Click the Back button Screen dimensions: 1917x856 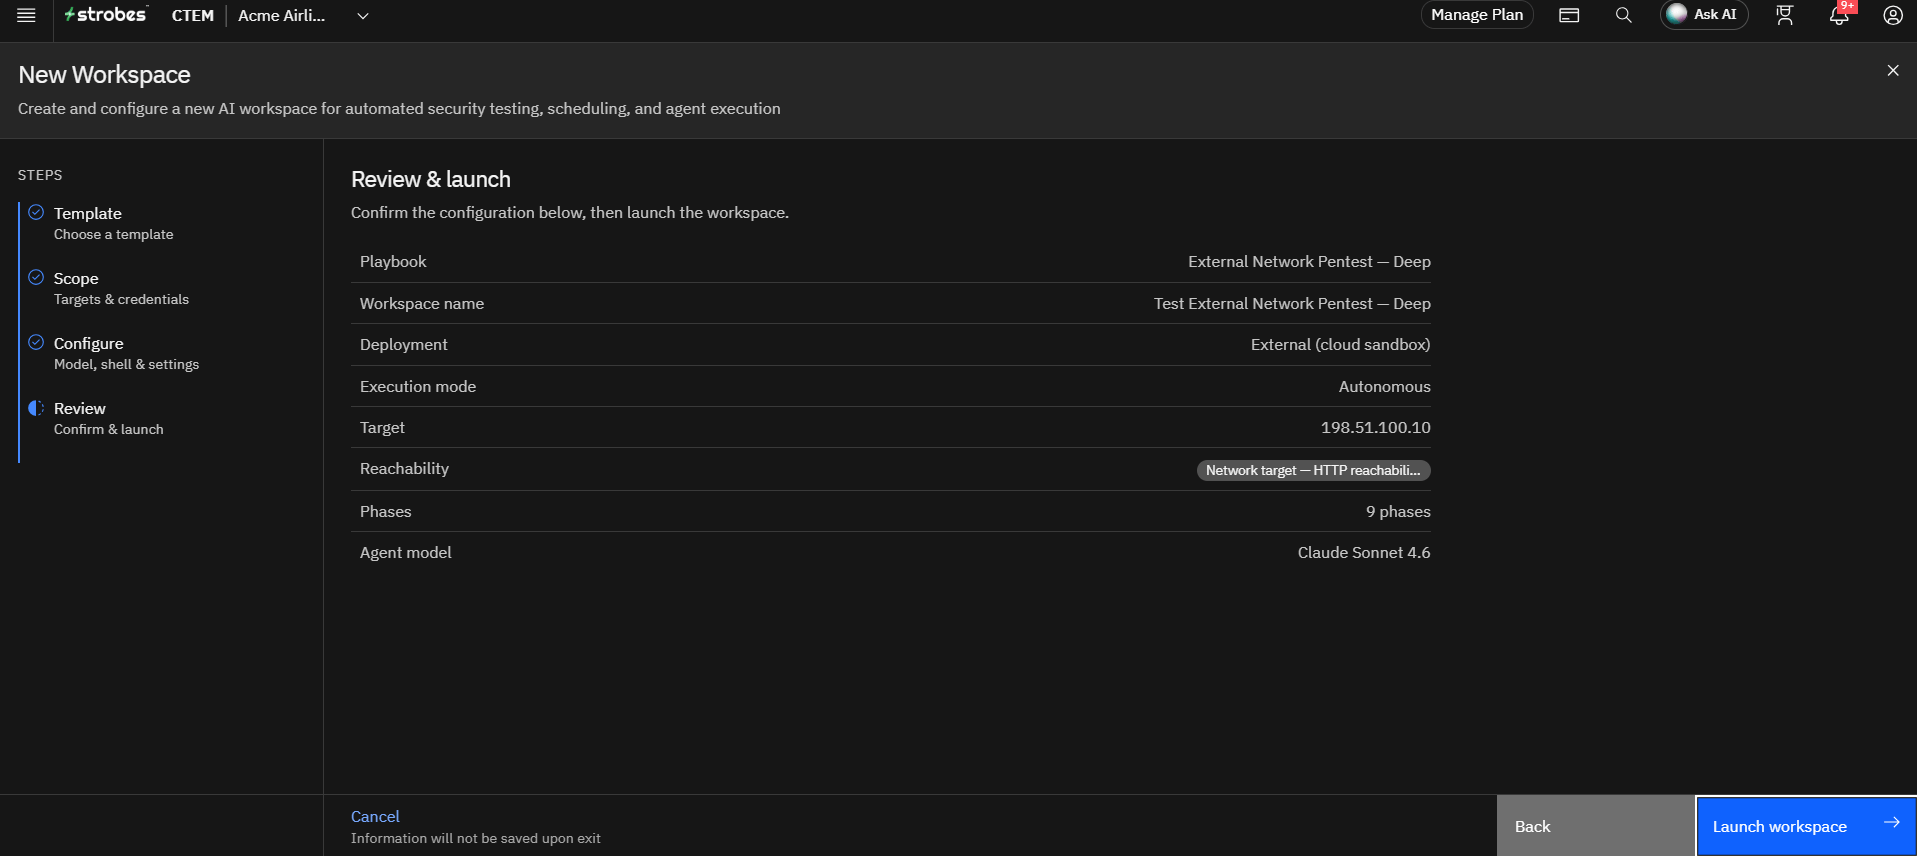point(1596,826)
